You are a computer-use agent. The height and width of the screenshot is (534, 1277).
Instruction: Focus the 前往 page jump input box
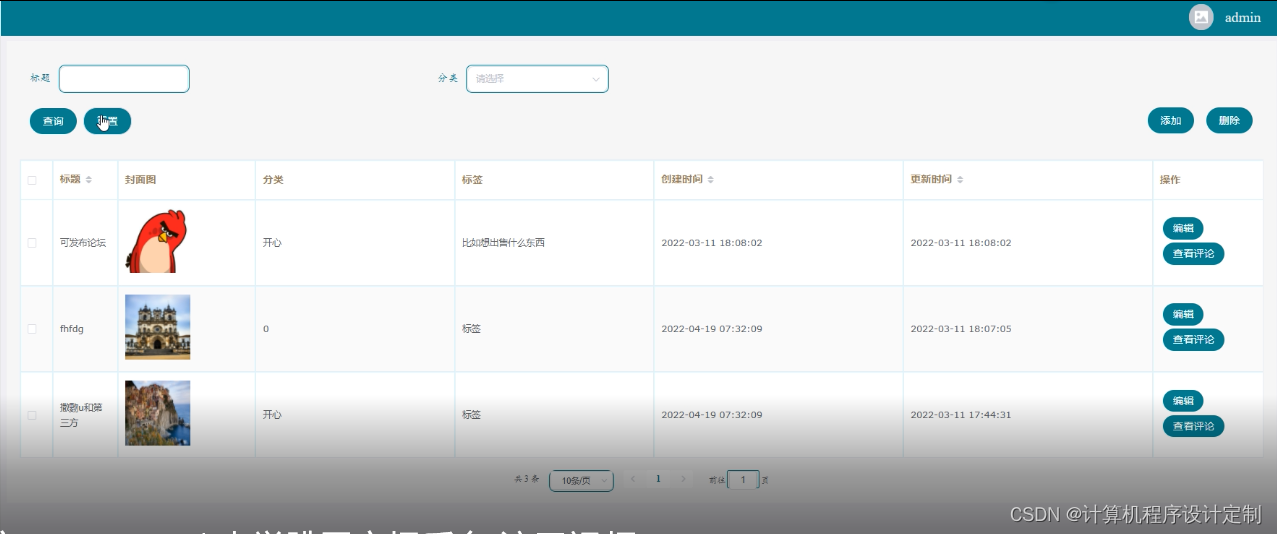click(743, 481)
